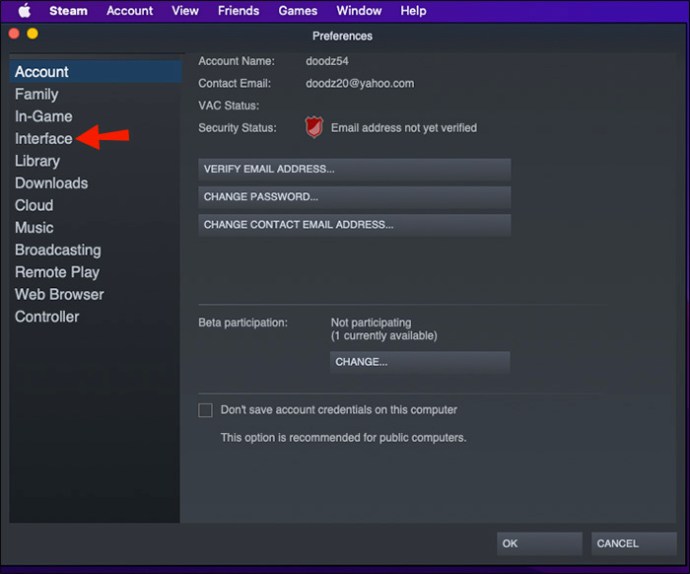Click the account name doodz54
The height and width of the screenshot is (574, 690).
[x=327, y=61]
